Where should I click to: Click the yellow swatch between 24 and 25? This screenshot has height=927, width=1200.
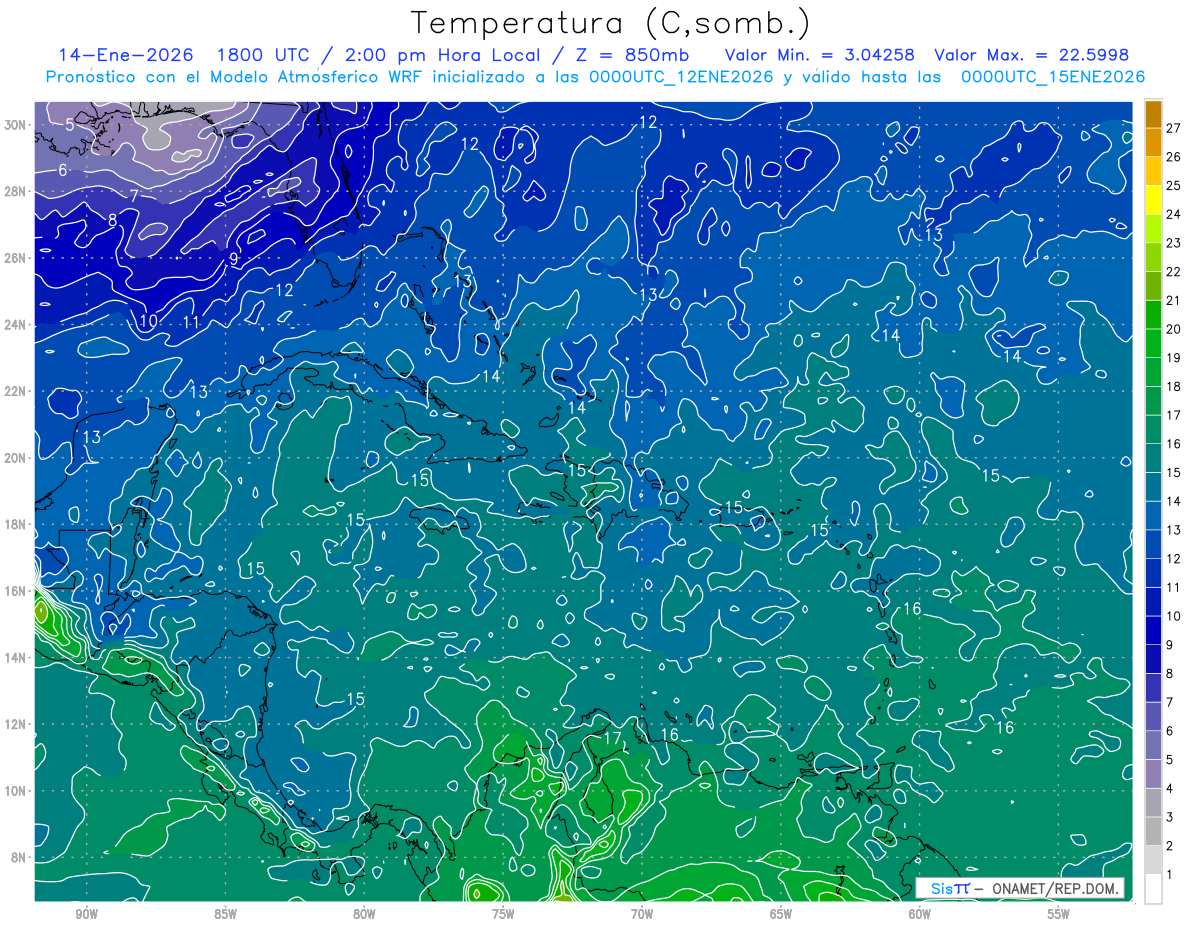pos(1153,200)
